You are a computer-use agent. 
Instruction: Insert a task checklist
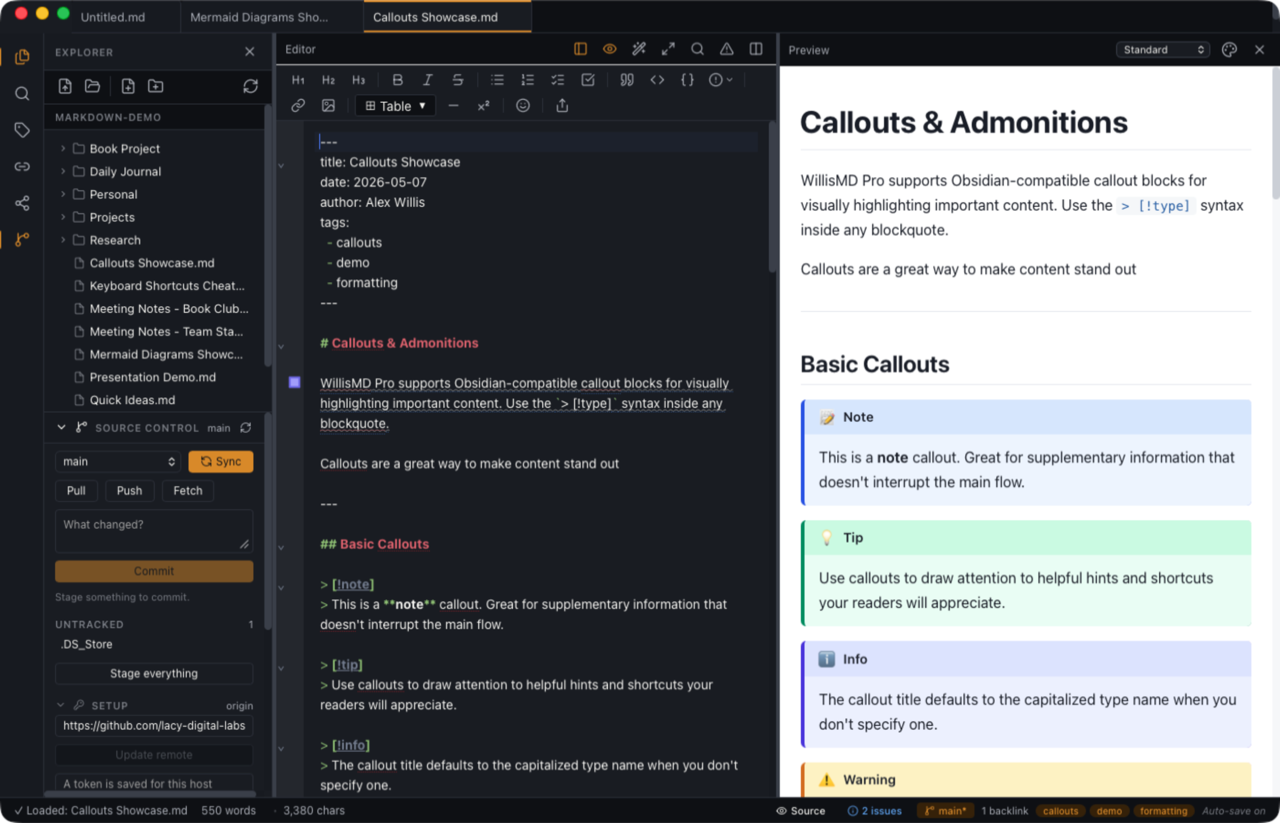(557, 80)
